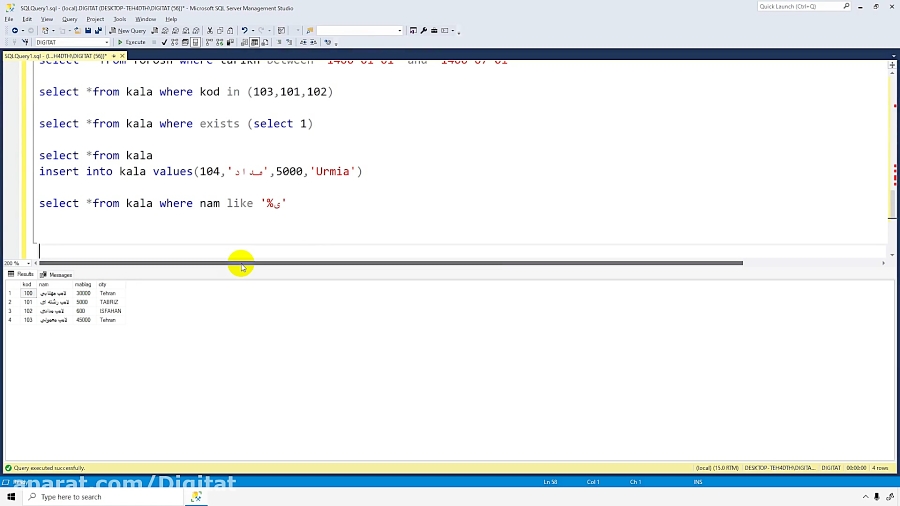The height and width of the screenshot is (506, 900).
Task: Click the New Query button
Action: click(x=127, y=30)
